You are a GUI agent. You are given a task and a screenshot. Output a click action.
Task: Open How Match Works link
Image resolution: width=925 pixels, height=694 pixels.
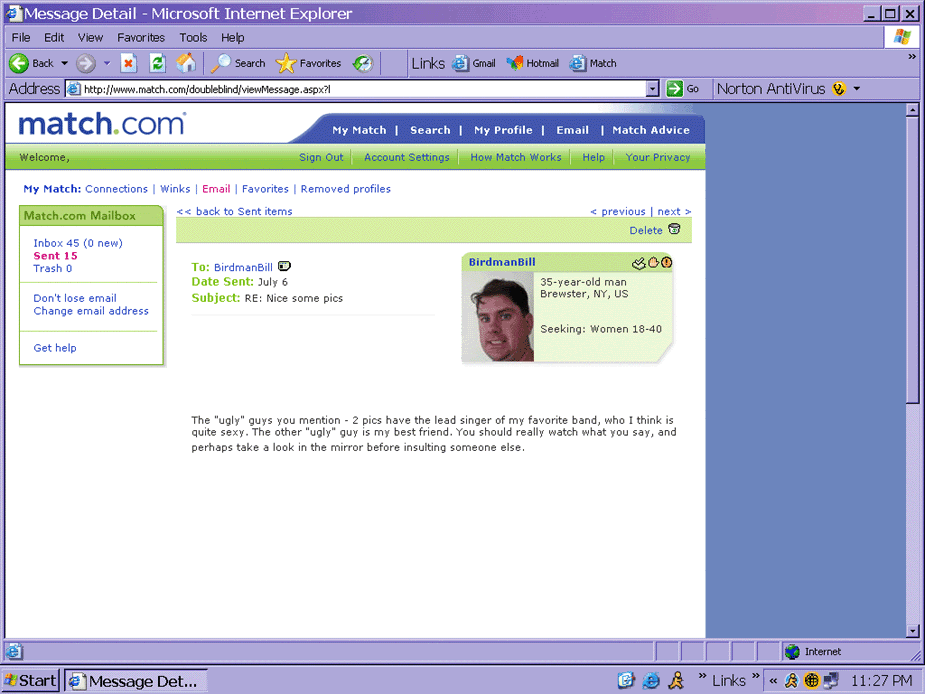(516, 157)
